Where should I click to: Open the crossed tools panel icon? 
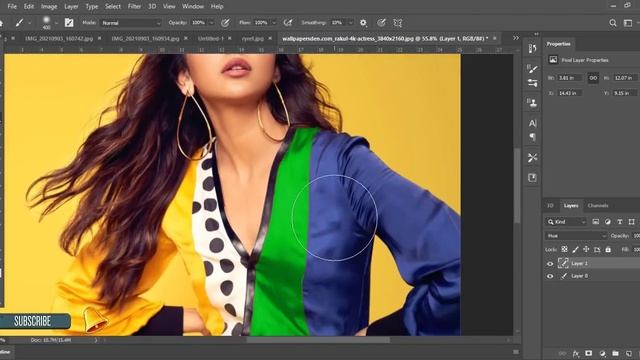pyautogui.click(x=532, y=158)
